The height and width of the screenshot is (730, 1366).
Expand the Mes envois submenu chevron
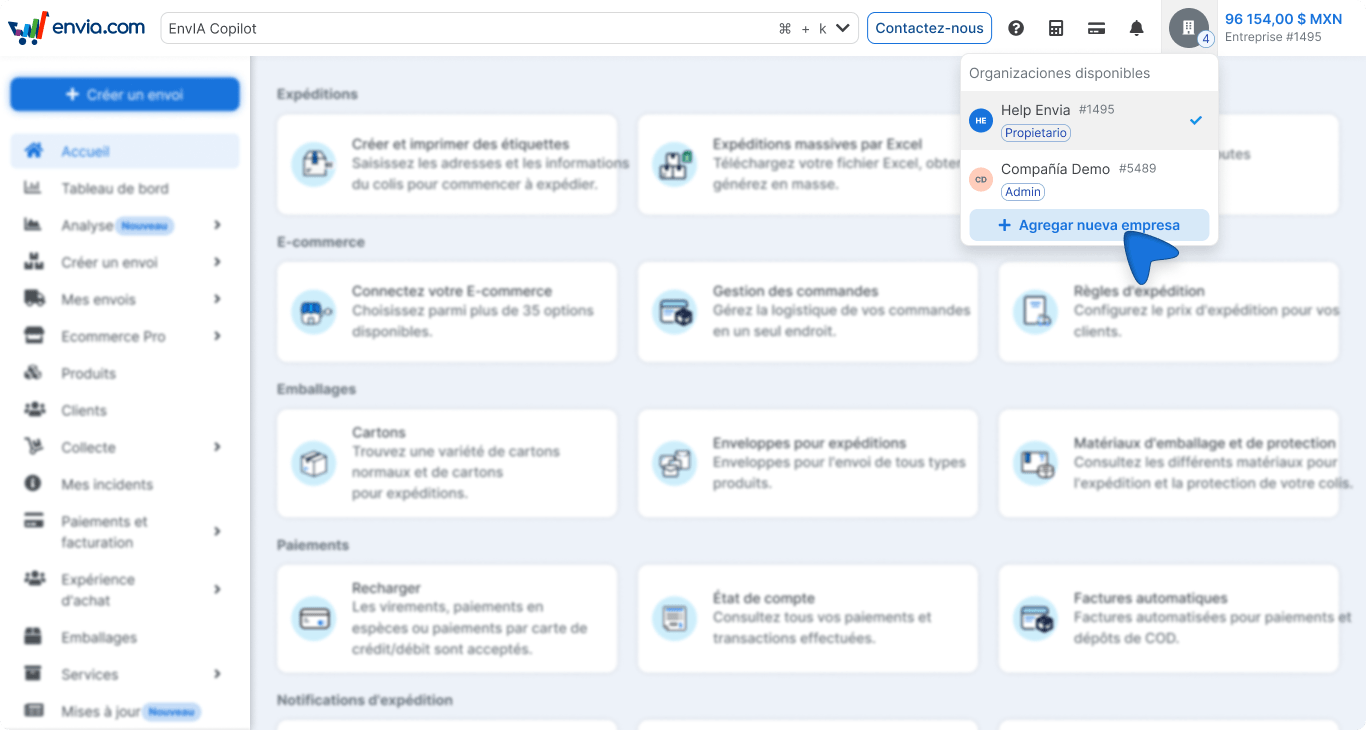click(217, 300)
